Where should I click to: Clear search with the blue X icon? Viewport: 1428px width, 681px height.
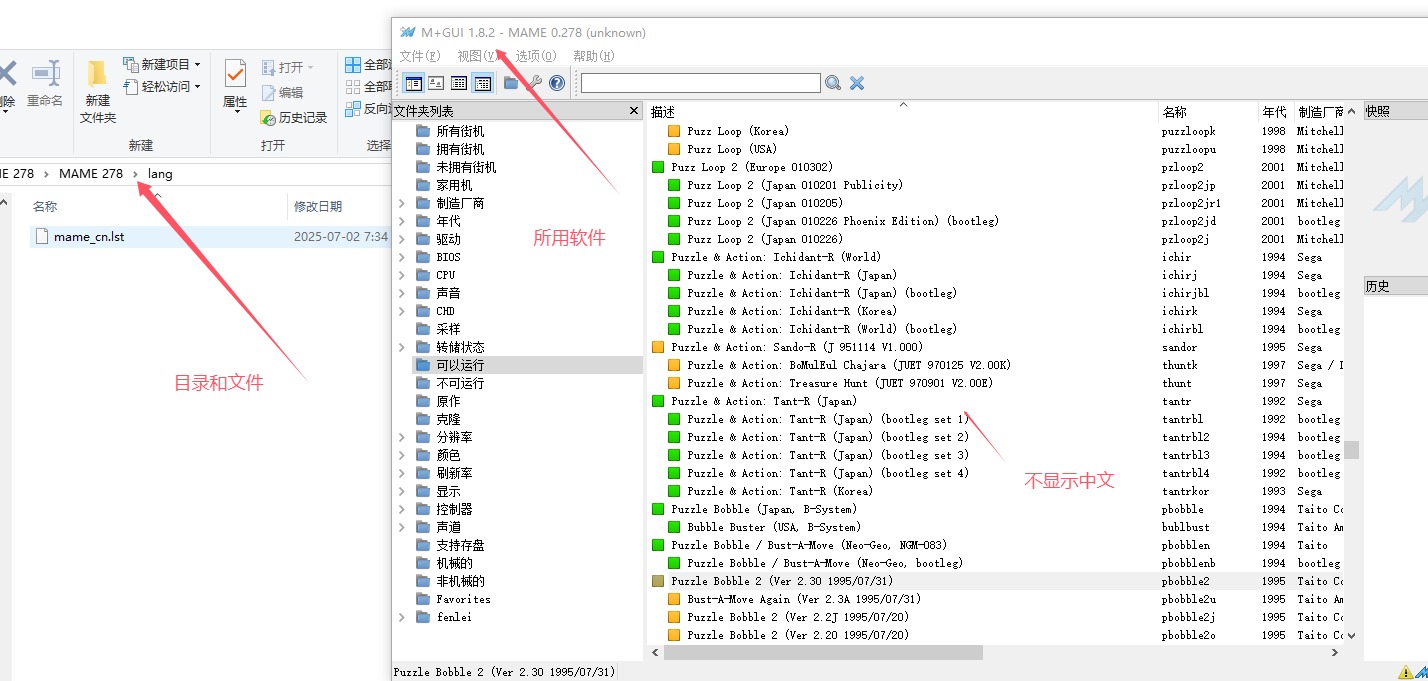tap(857, 83)
